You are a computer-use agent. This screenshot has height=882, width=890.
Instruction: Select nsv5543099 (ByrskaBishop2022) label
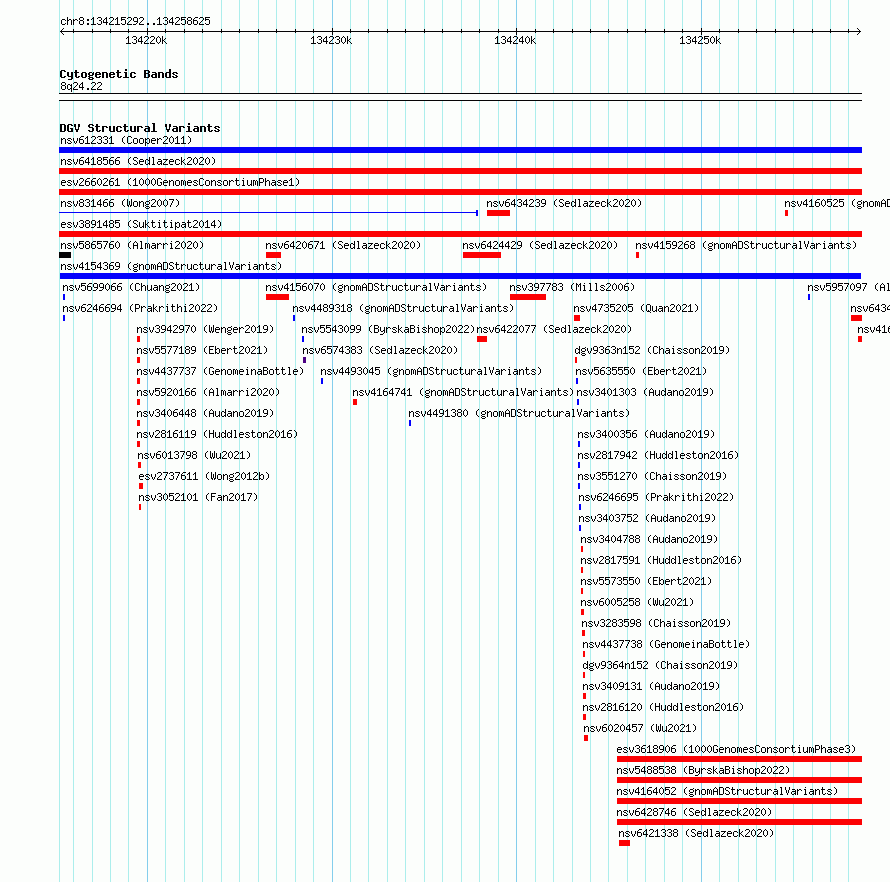pyautogui.click(x=388, y=329)
